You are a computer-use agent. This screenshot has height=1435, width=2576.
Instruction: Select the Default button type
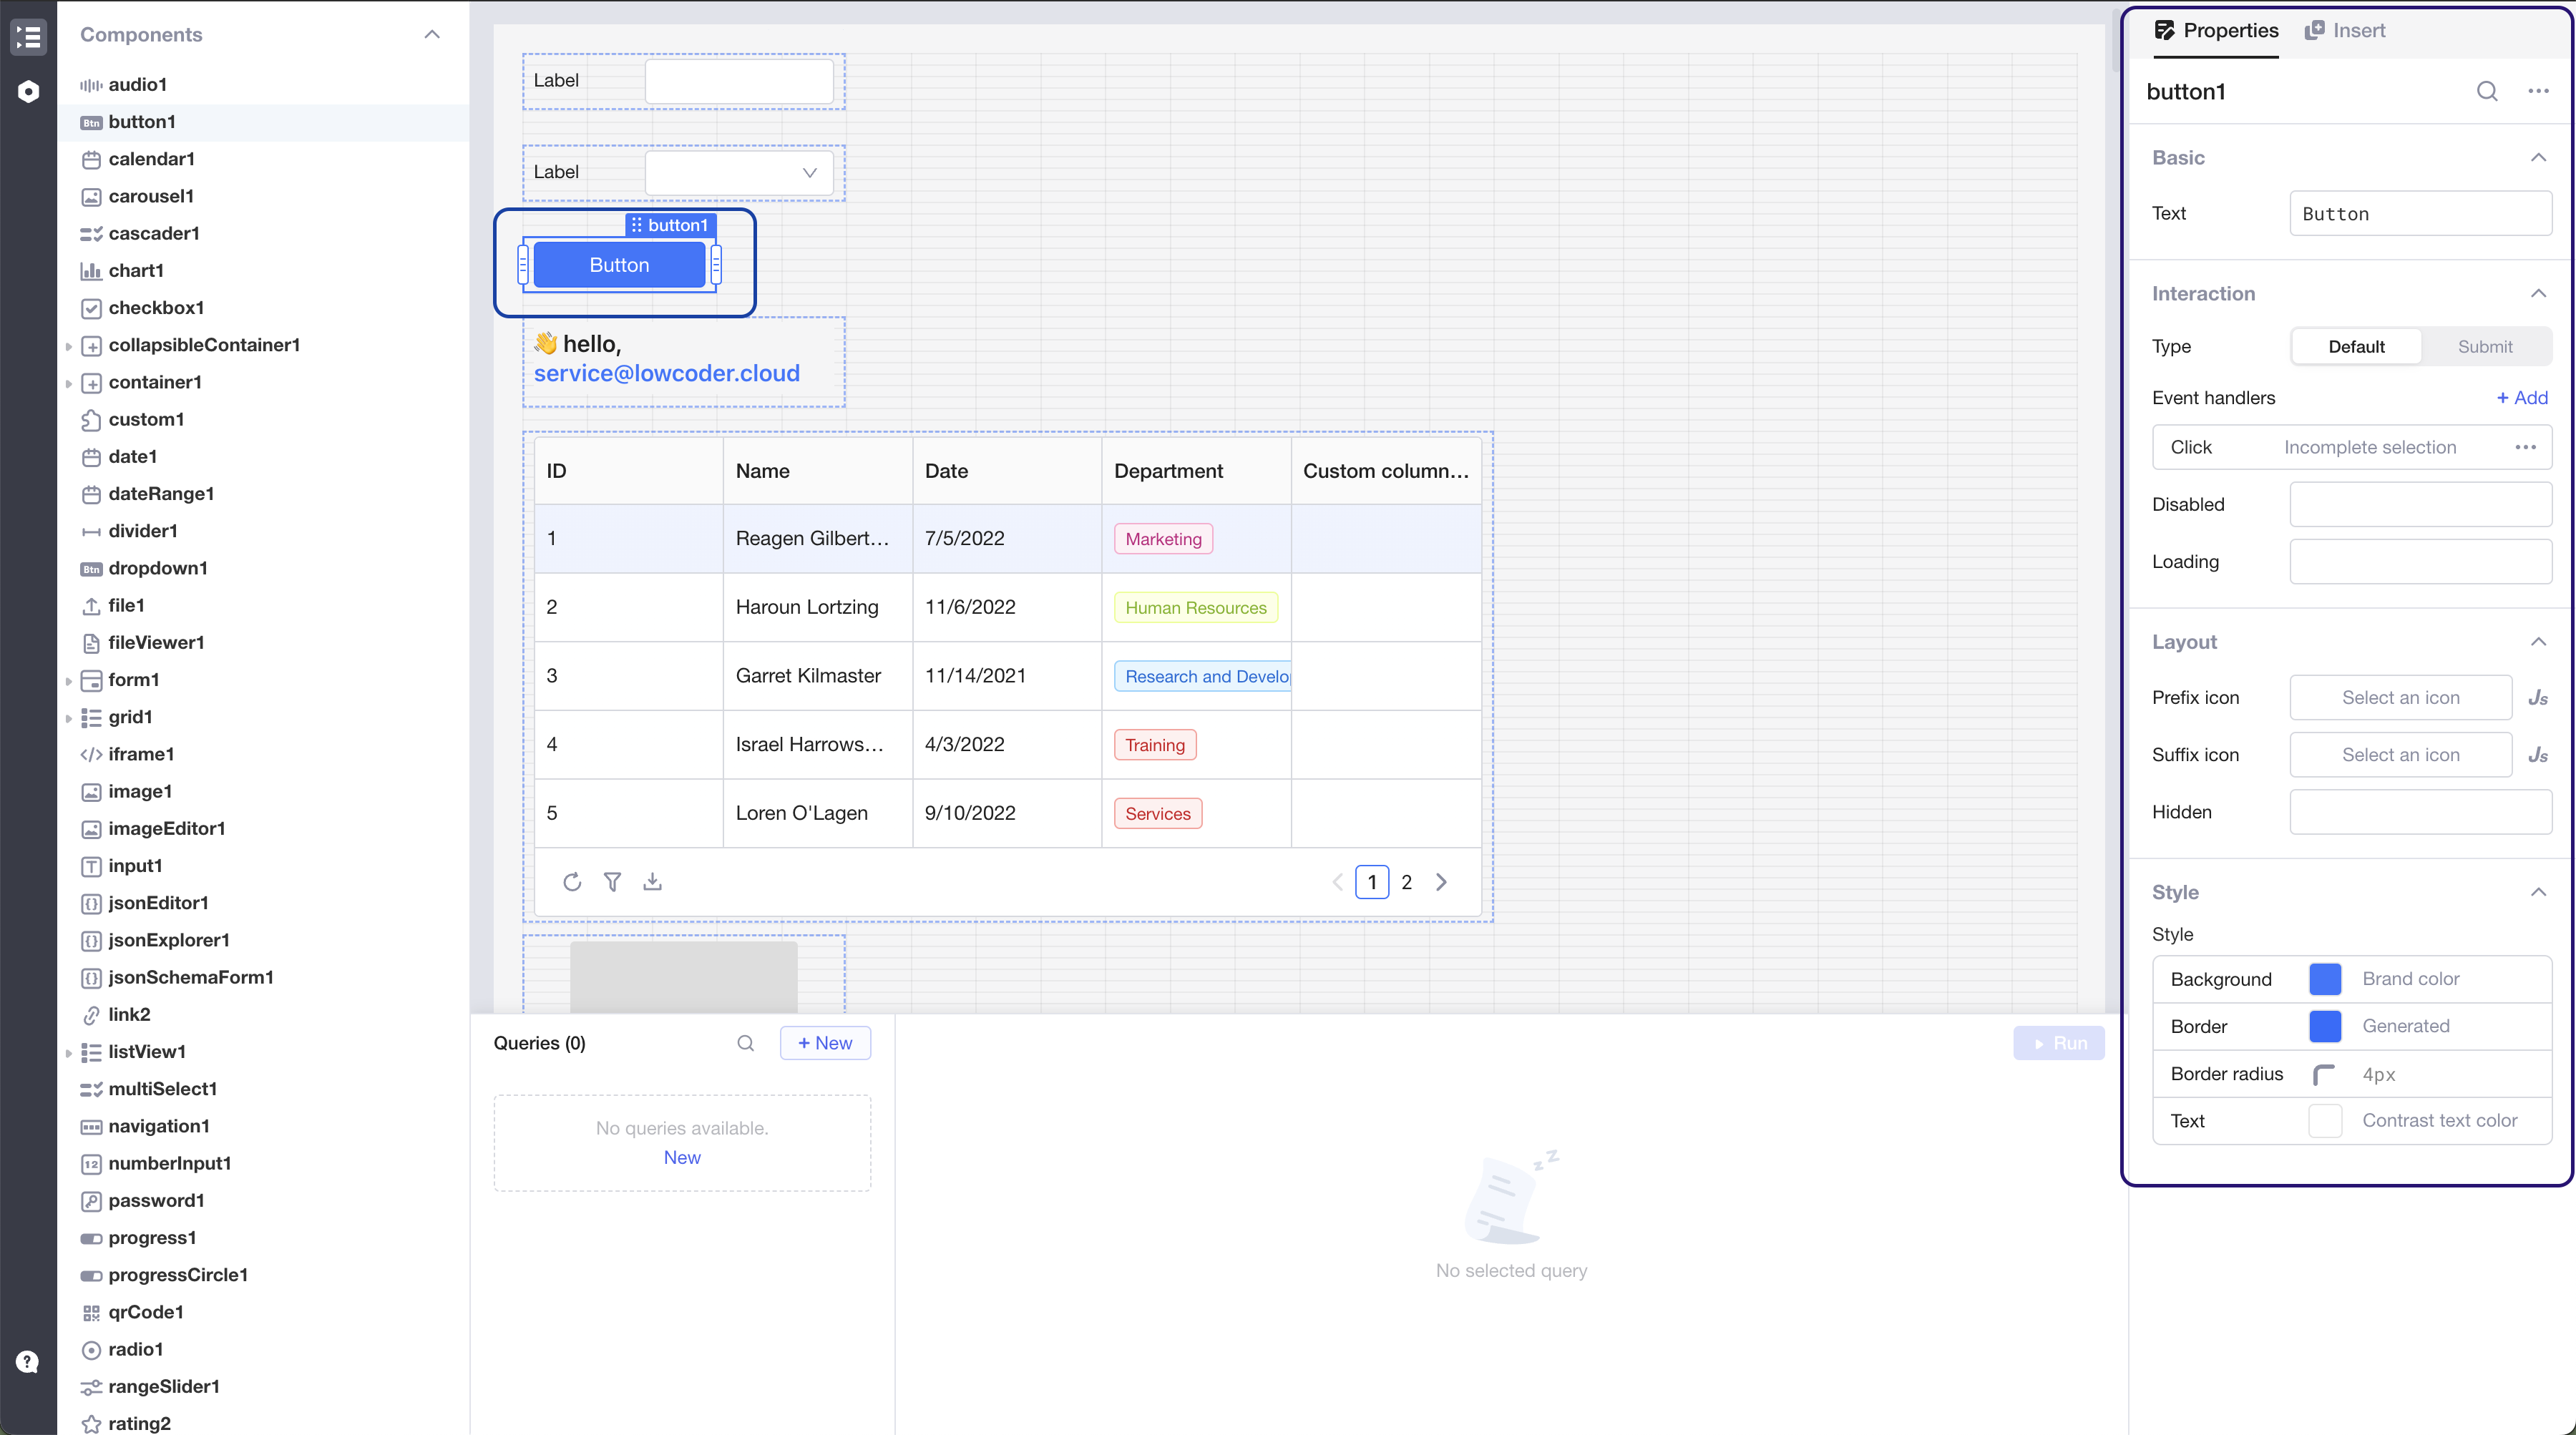click(x=2356, y=347)
